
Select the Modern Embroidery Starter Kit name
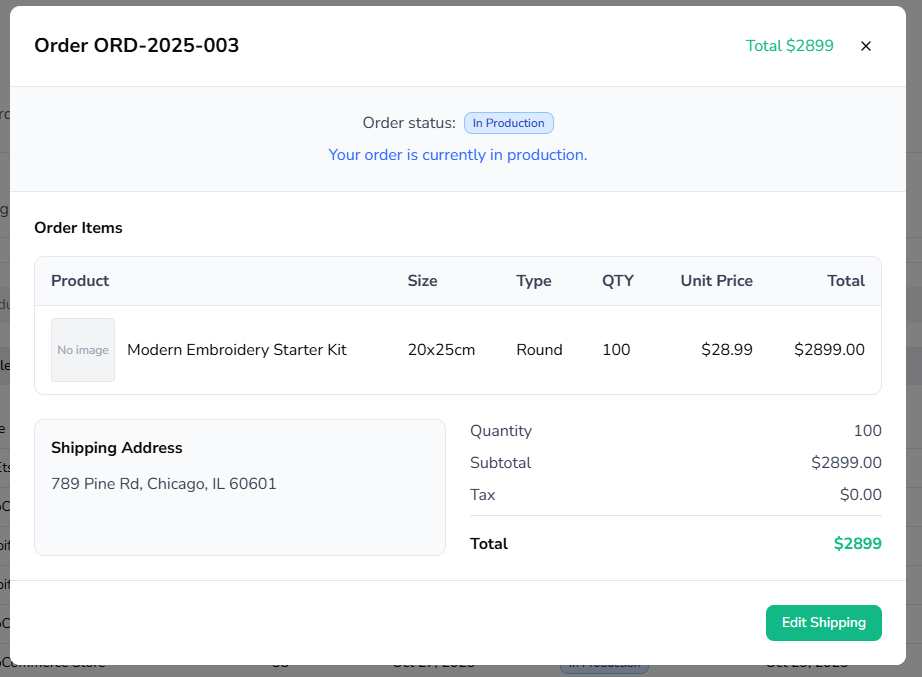pos(236,350)
